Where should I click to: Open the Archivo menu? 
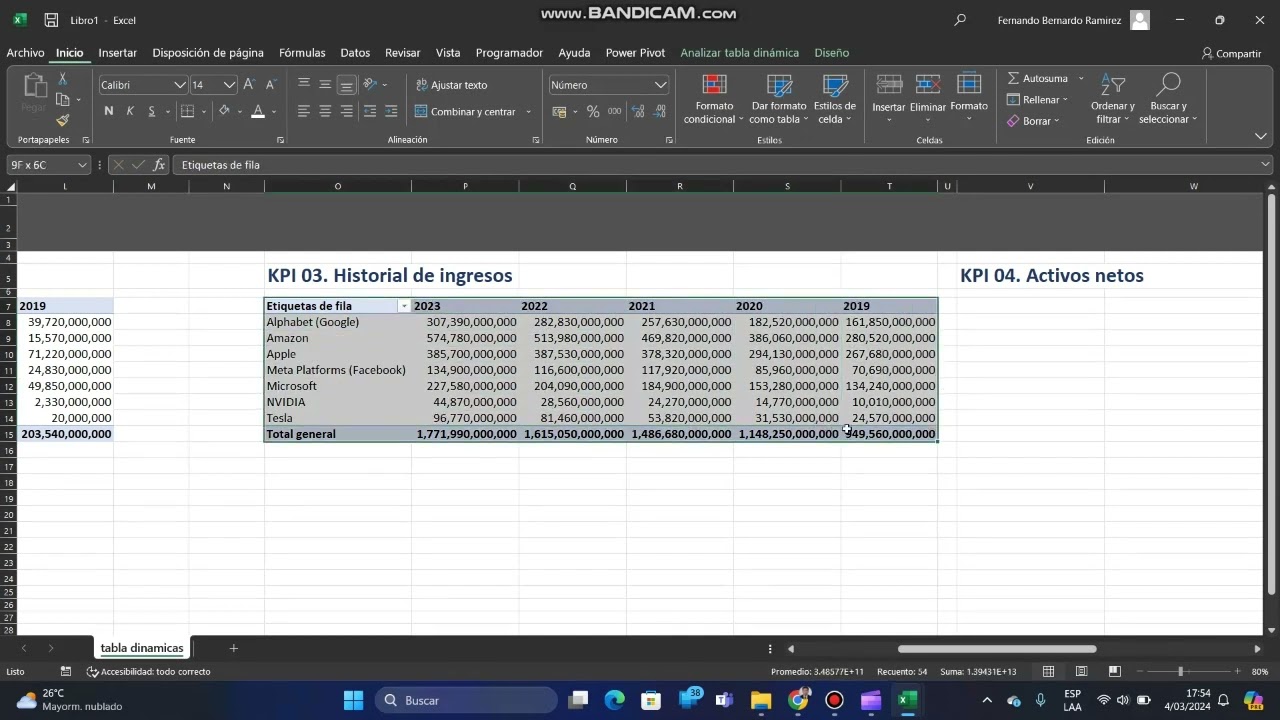tap(25, 53)
